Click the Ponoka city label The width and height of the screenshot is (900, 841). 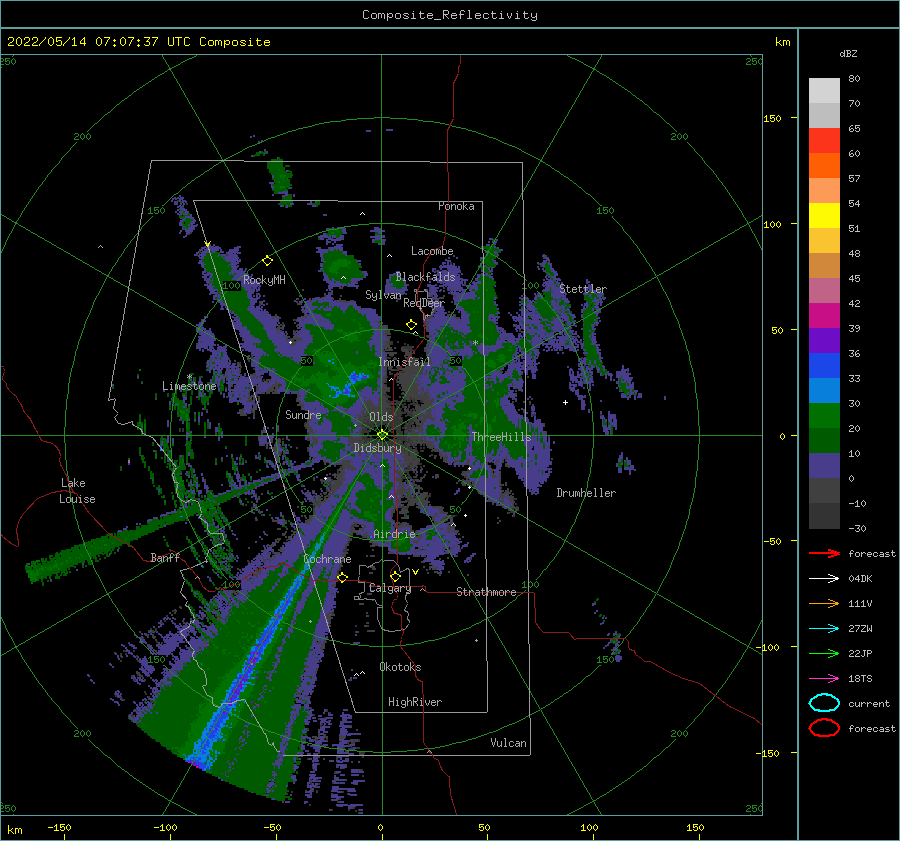[x=456, y=206]
